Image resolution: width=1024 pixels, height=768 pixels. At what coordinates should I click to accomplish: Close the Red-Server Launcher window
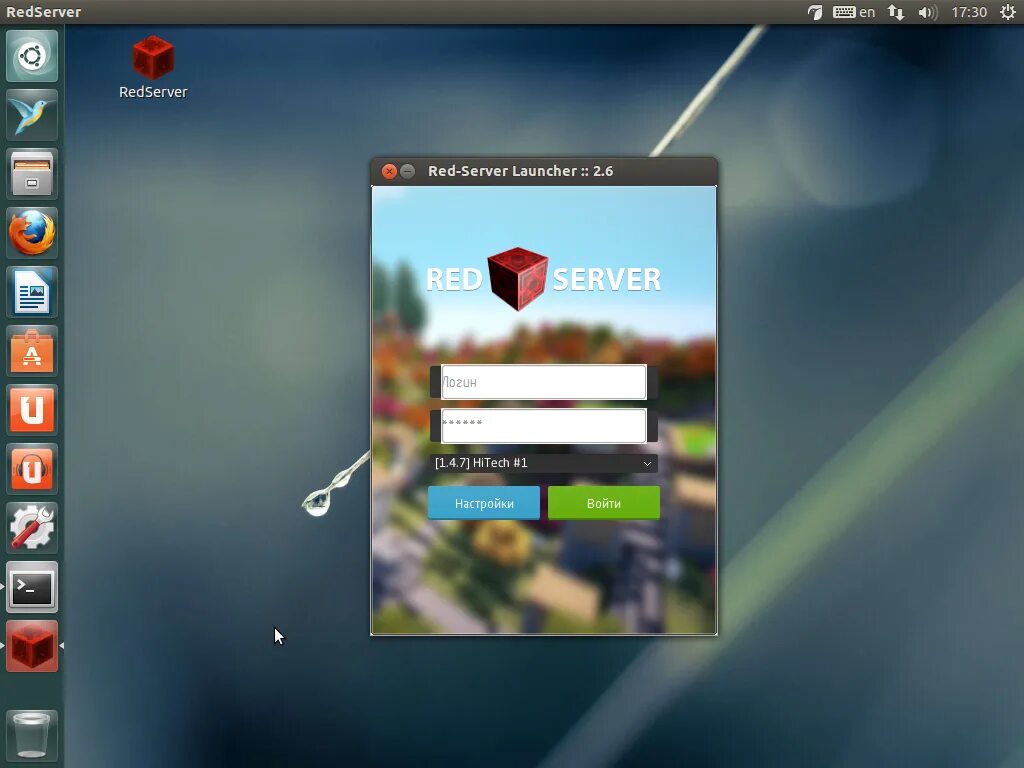point(389,171)
